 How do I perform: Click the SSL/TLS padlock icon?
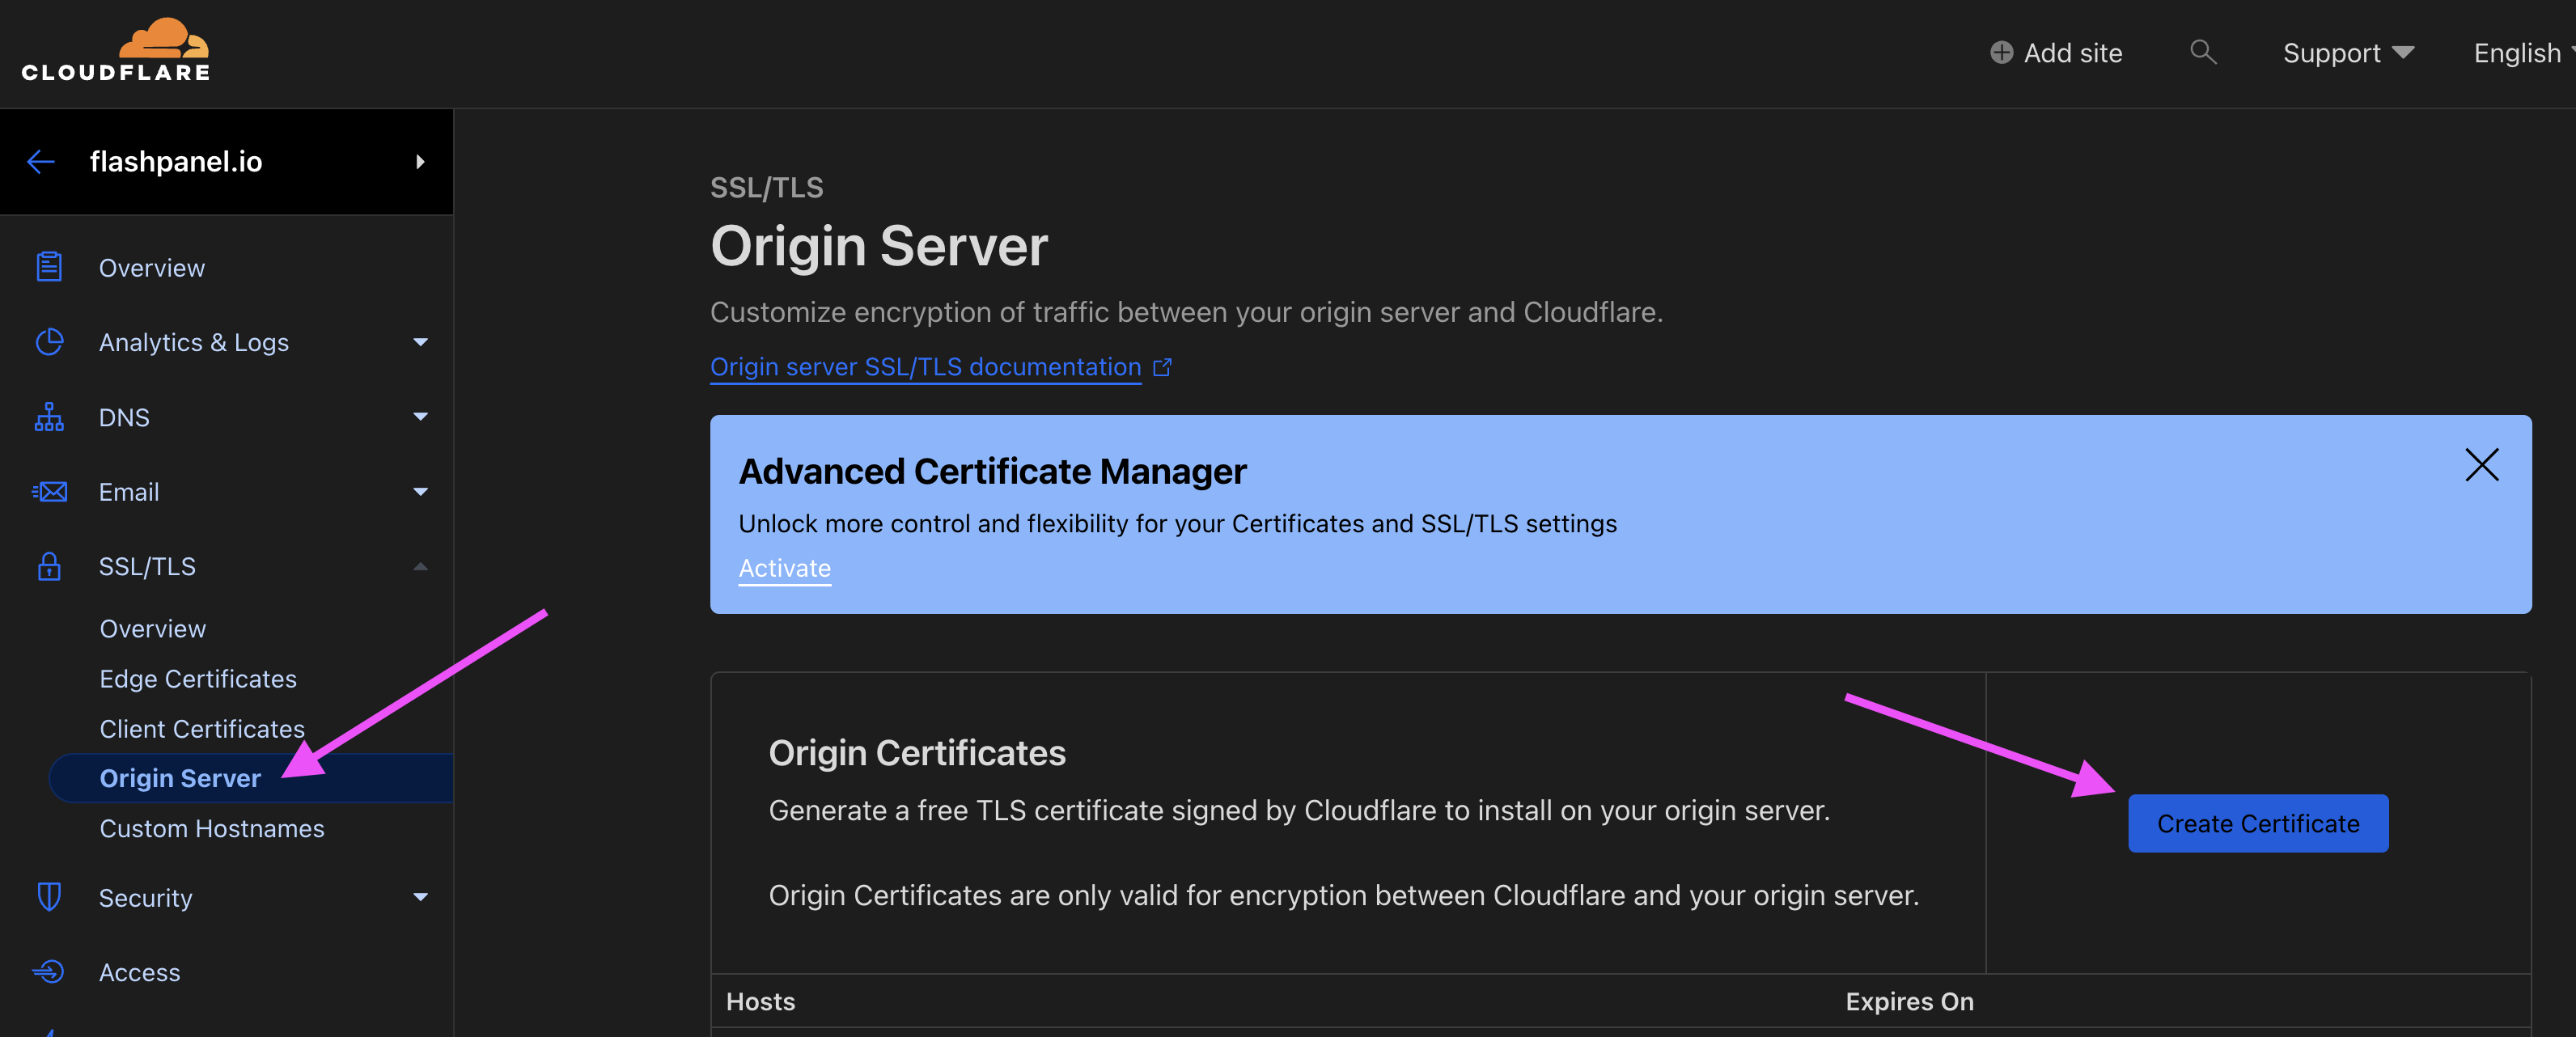point(48,566)
